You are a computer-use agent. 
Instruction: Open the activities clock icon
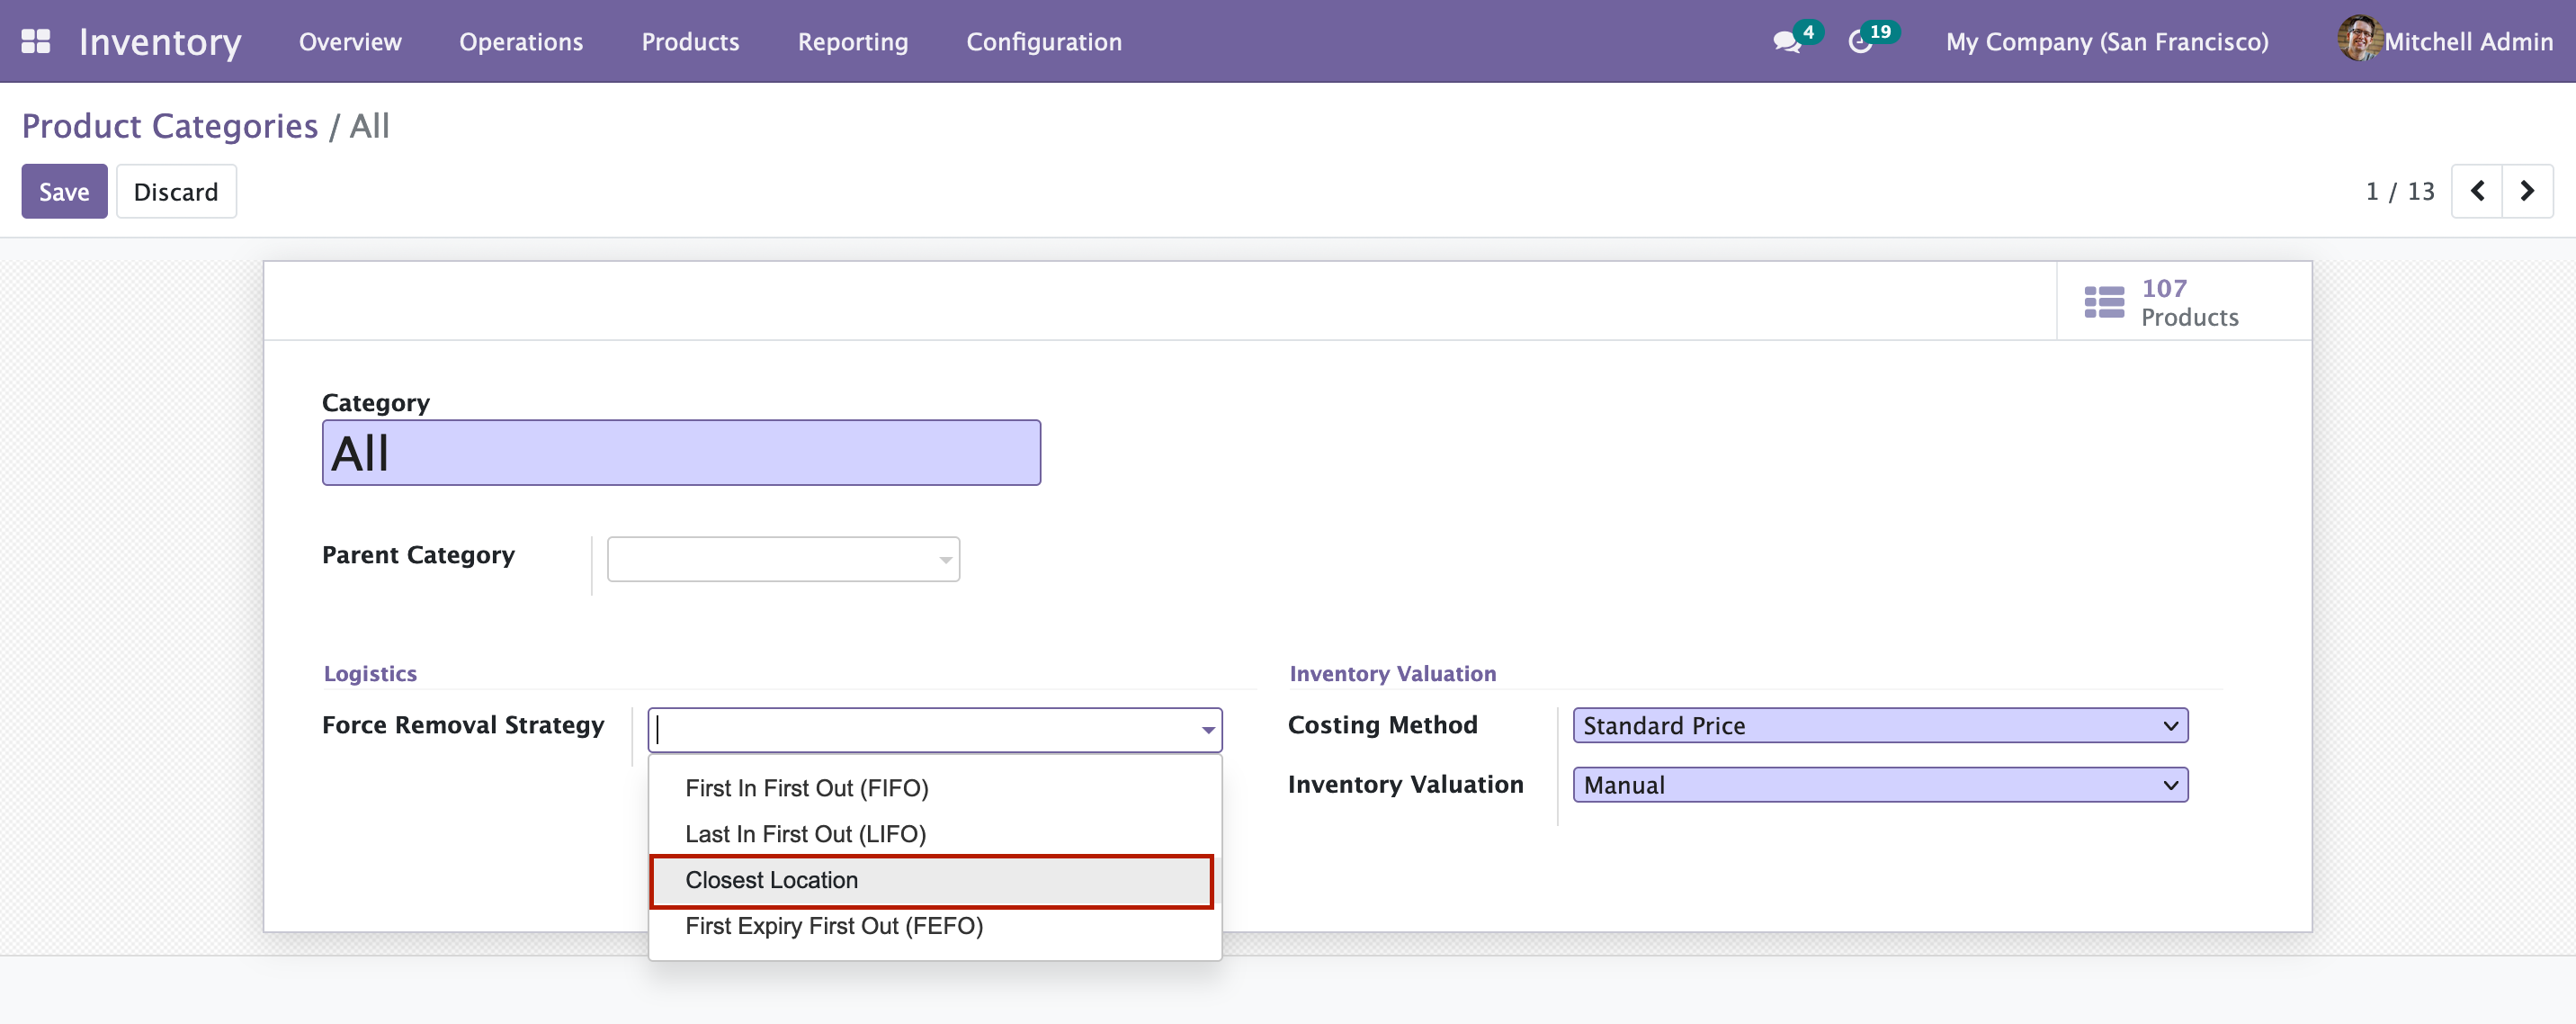point(1860,42)
